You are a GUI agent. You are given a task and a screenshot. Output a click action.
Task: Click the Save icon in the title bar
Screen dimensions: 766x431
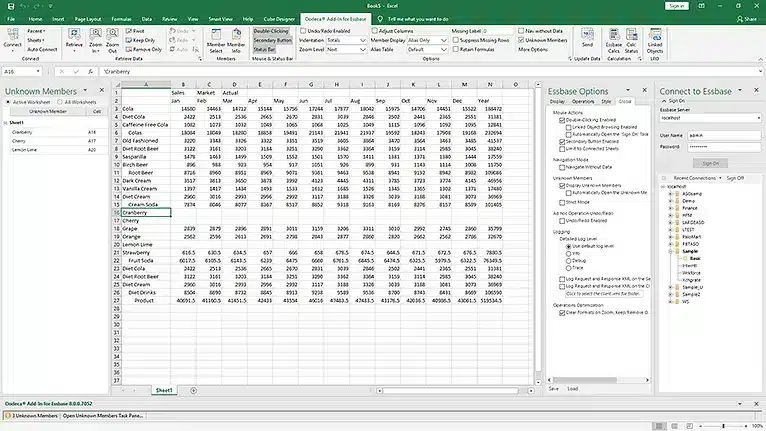click(11, 6)
